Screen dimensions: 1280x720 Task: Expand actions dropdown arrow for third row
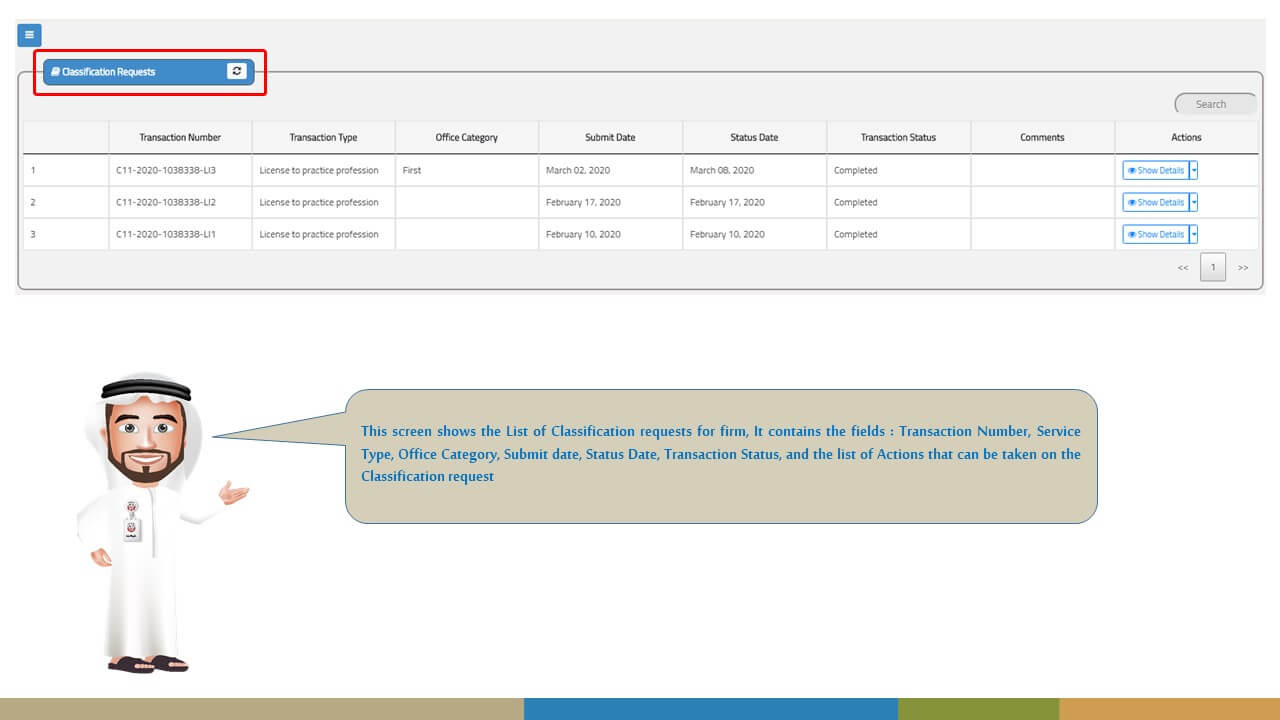point(1194,234)
